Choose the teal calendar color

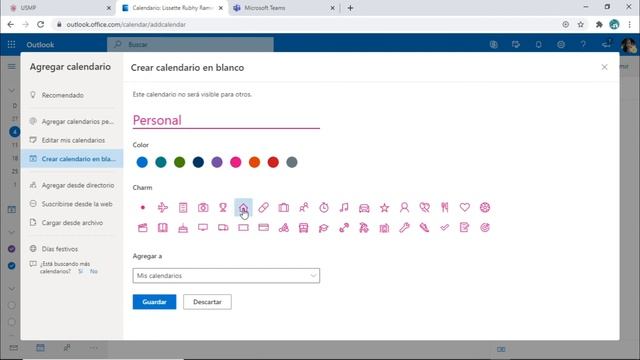click(161, 162)
